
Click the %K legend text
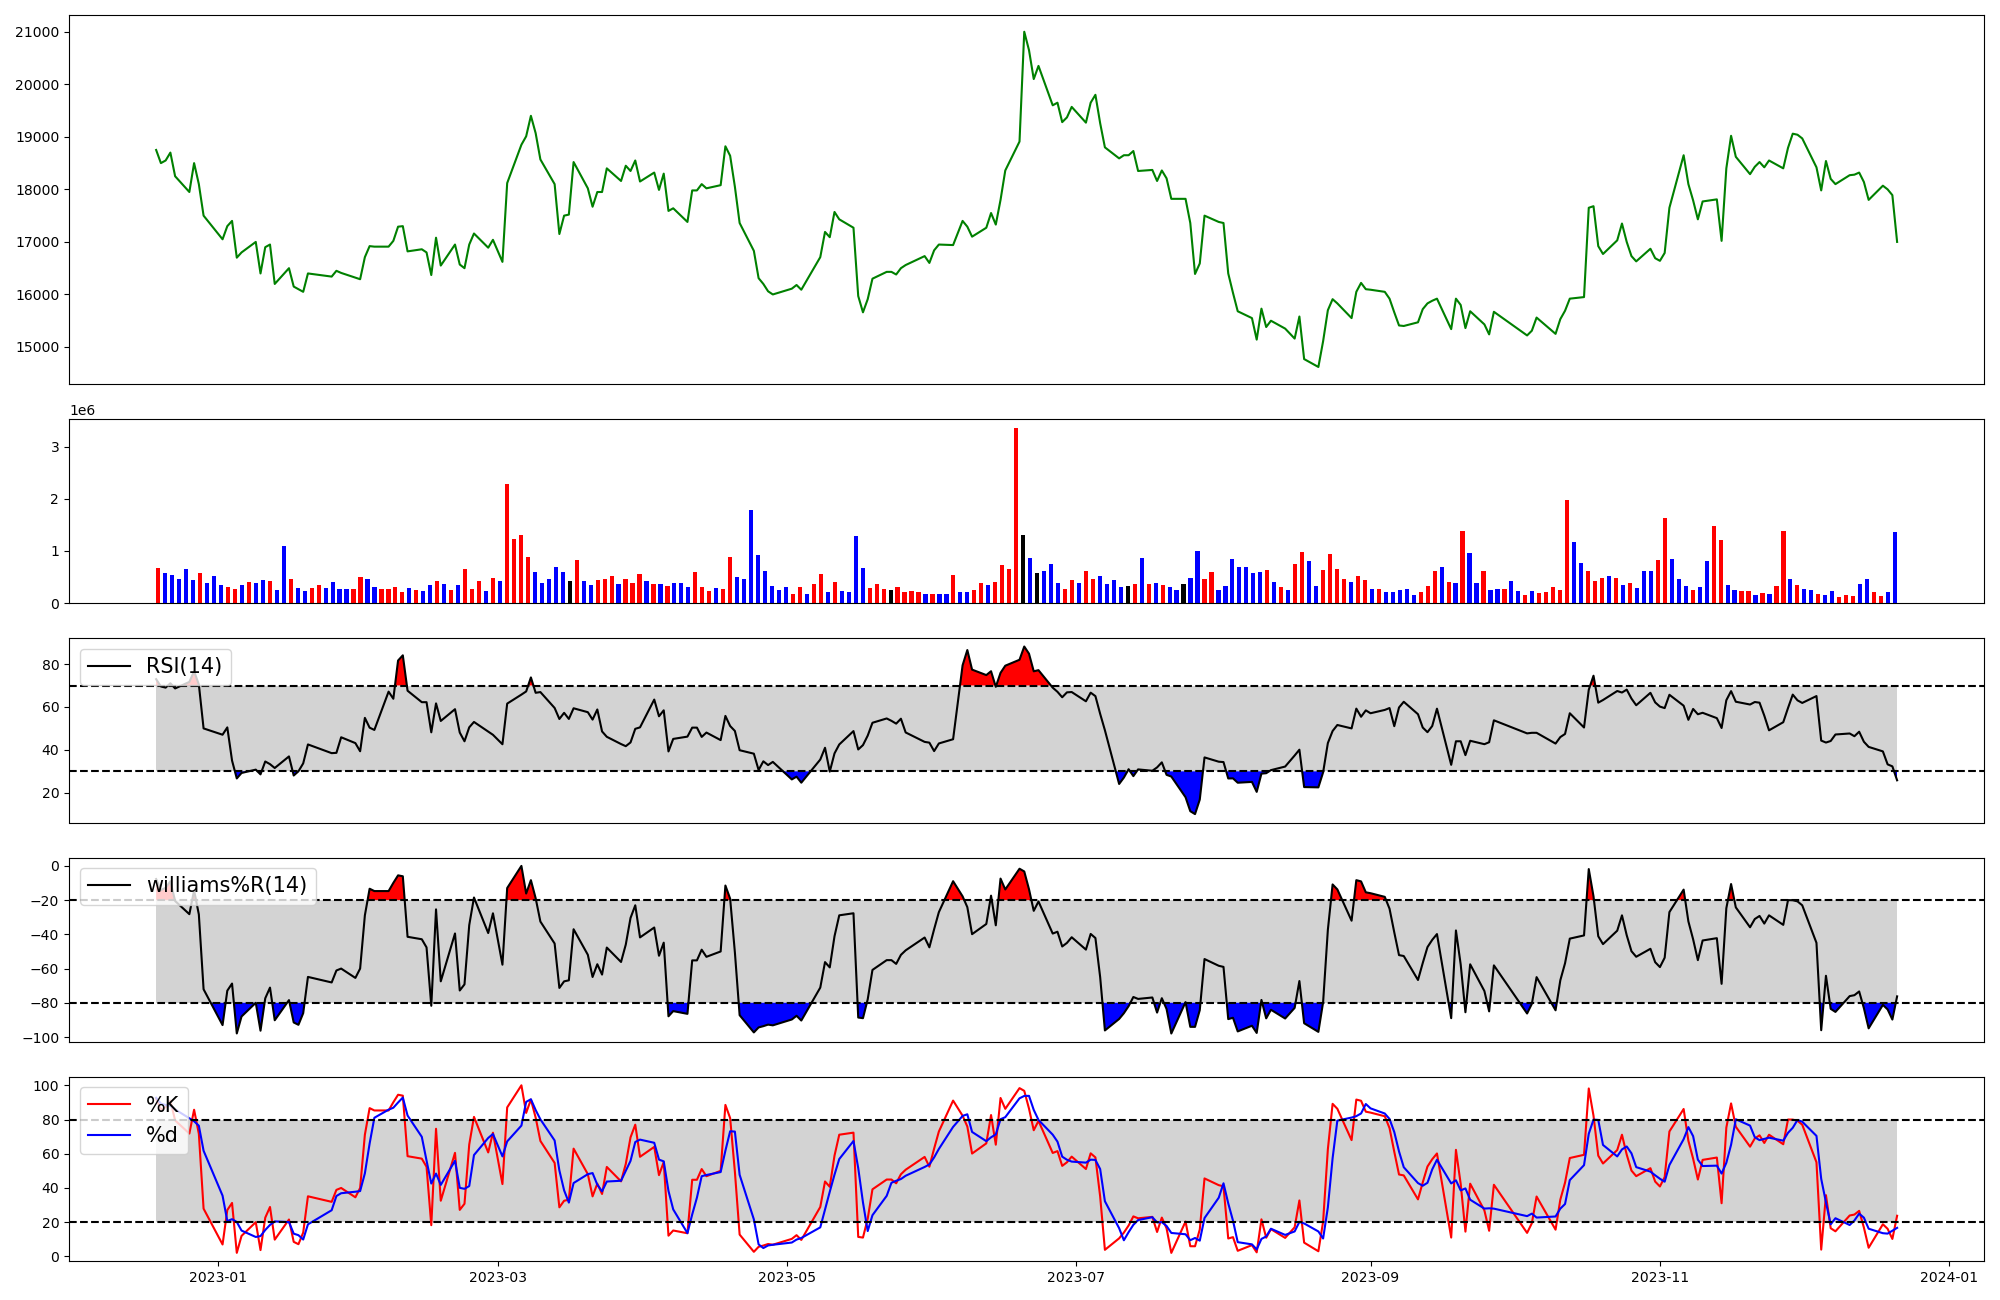[x=162, y=1105]
